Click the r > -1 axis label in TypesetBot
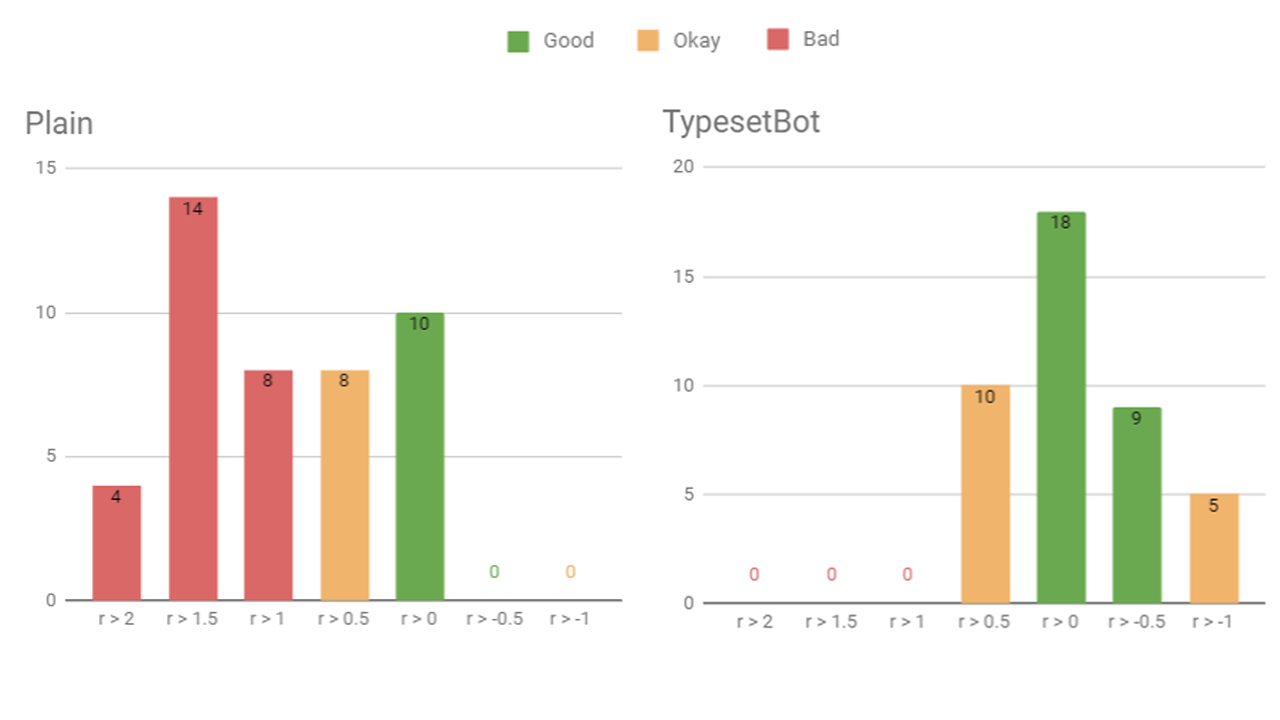 [x=1214, y=622]
